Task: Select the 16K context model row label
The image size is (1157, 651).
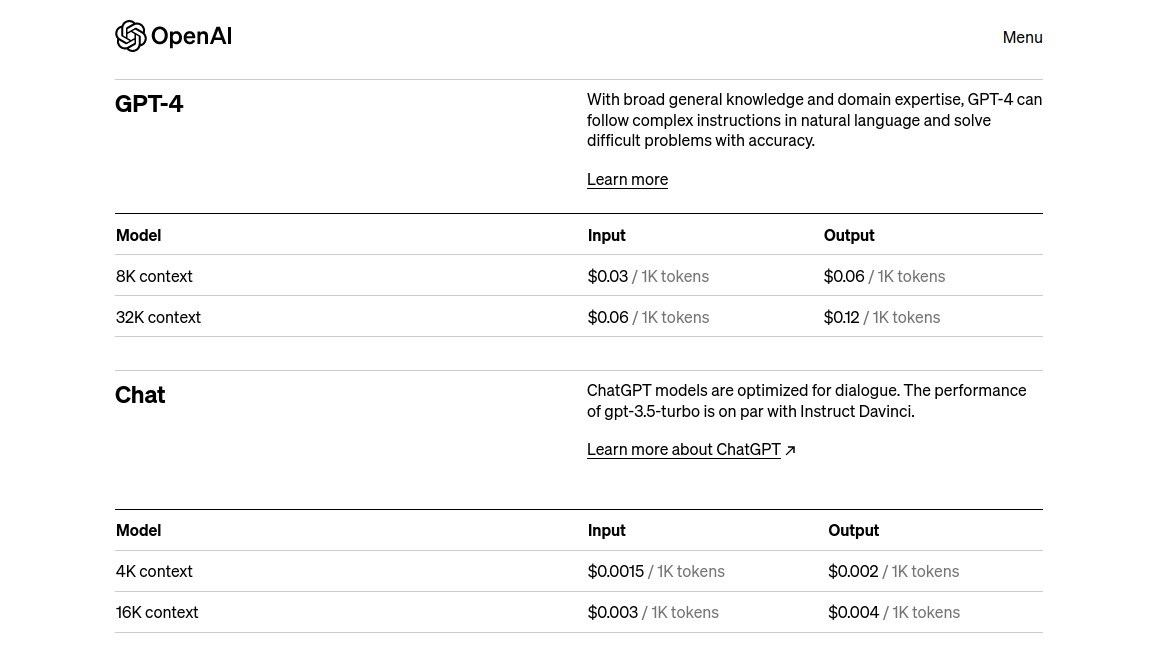Action: pyautogui.click(x=157, y=612)
